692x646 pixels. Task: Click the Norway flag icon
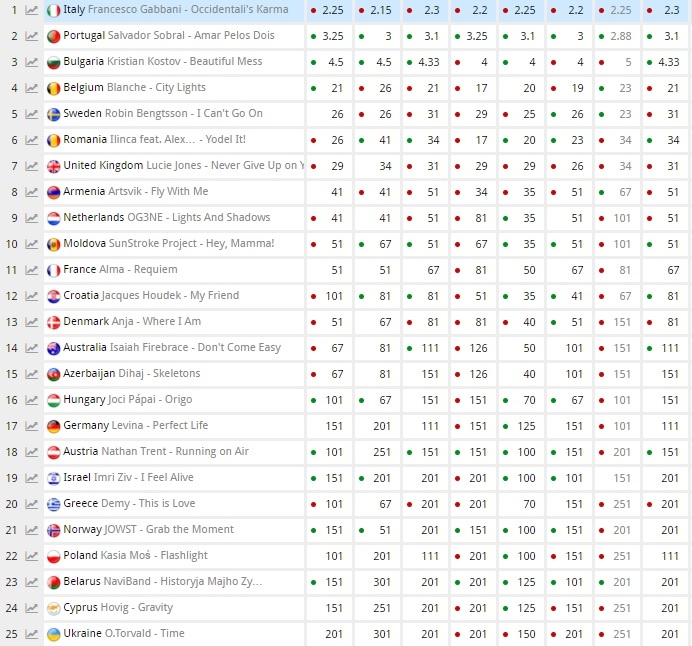click(x=54, y=530)
